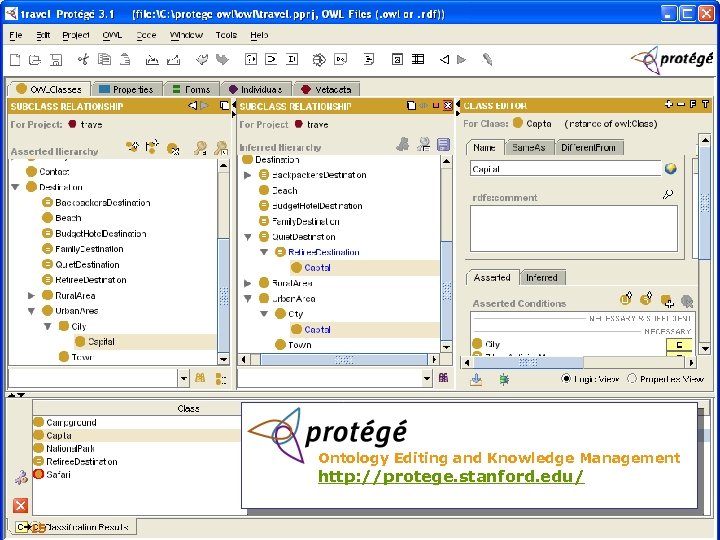Open the DifferentFrom tab in Class Editor
This screenshot has height=540, width=720.
pos(588,147)
